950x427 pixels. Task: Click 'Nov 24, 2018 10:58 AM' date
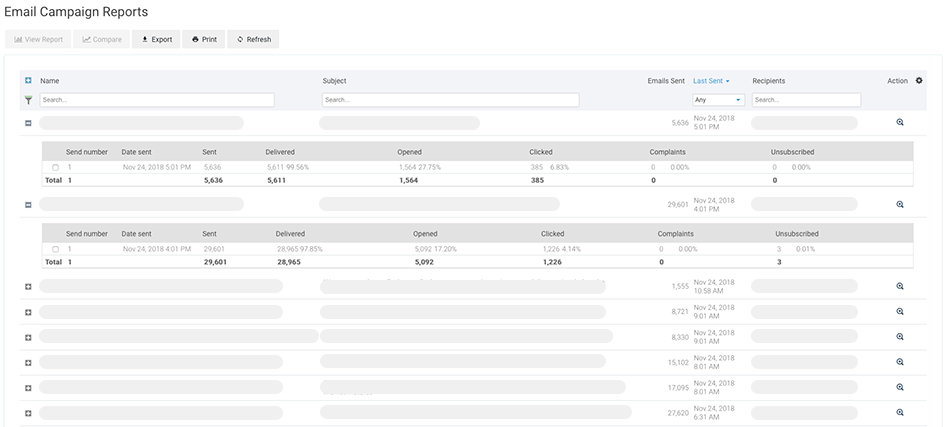(x=714, y=286)
